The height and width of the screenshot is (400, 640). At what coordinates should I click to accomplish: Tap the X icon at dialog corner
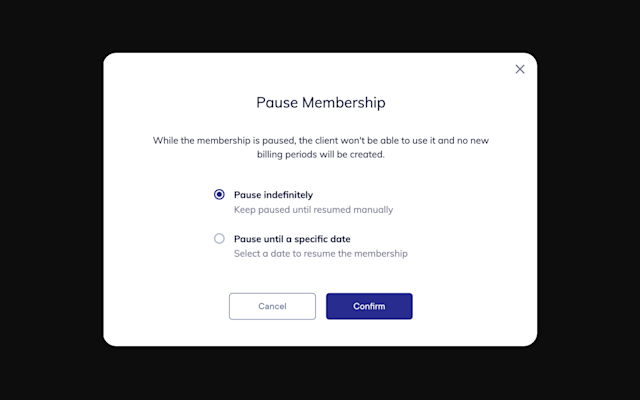(x=520, y=69)
